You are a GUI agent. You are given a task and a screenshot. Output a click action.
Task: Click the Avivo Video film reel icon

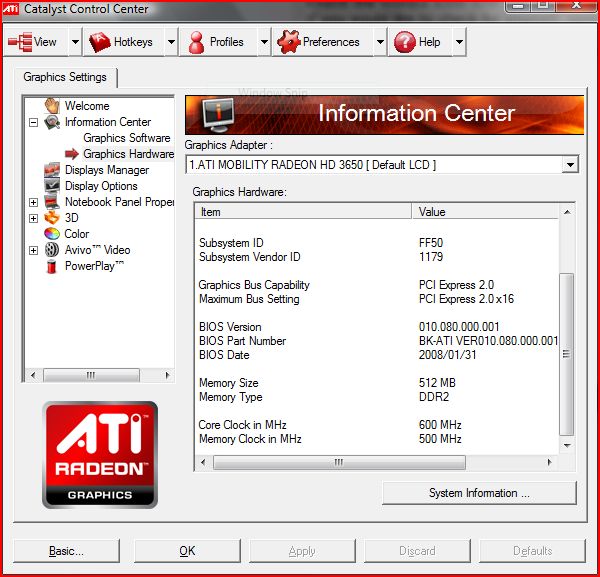point(52,250)
